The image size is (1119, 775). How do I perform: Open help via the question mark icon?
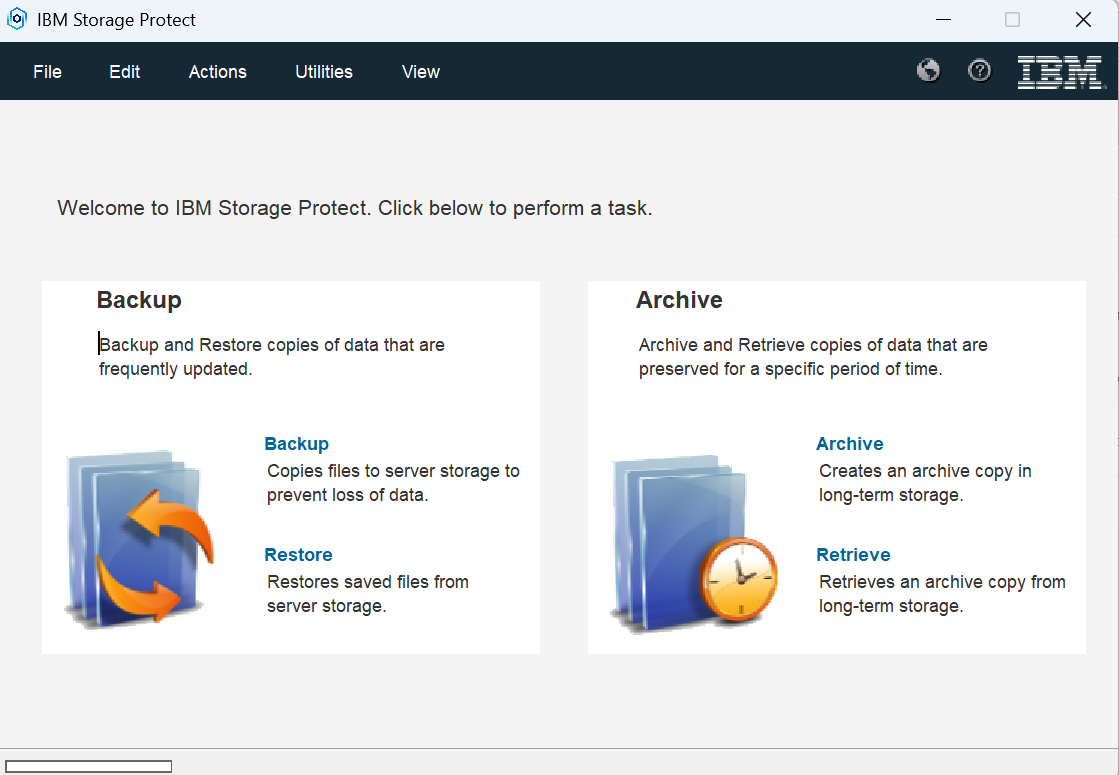[x=980, y=71]
